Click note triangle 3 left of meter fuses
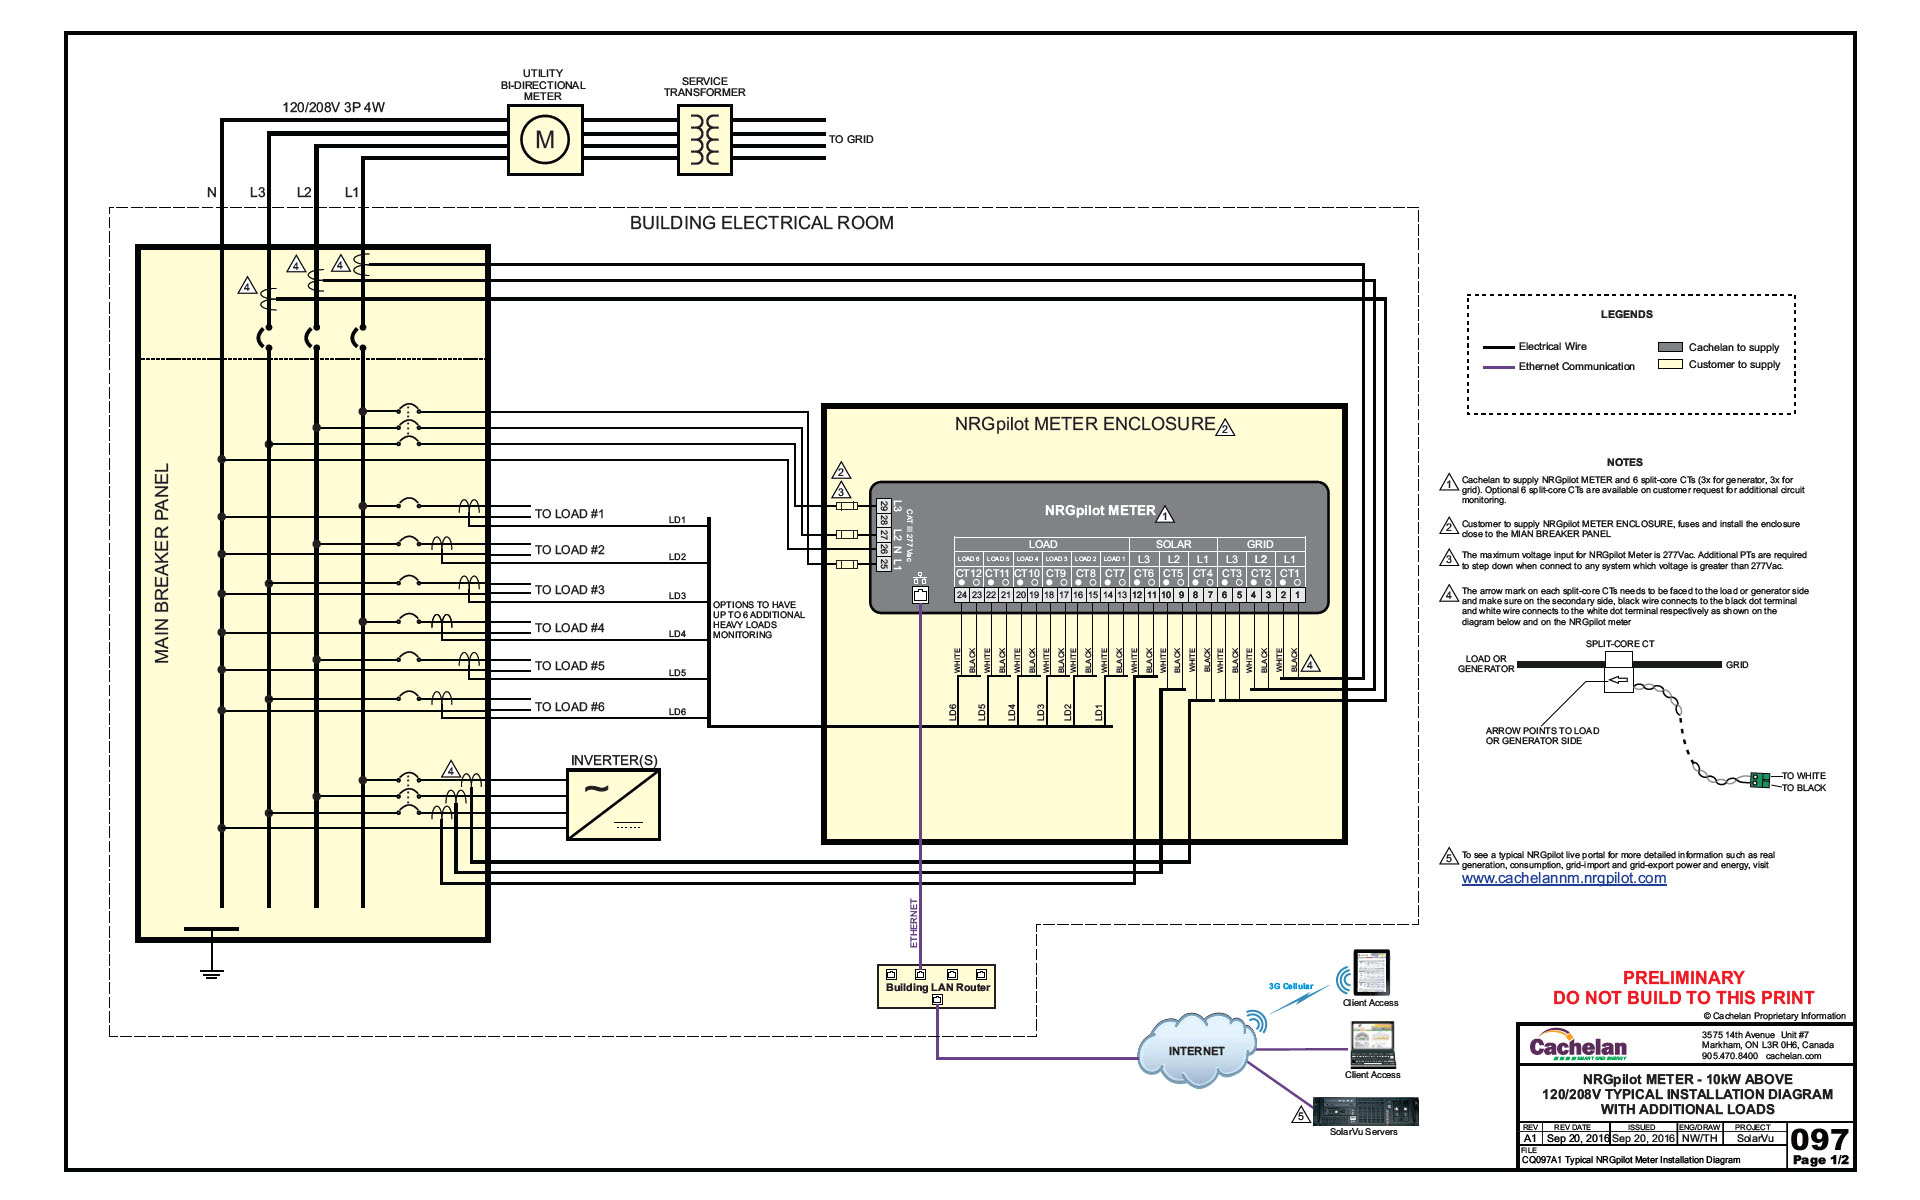This screenshot has height=1200, width=1920. coord(841,491)
